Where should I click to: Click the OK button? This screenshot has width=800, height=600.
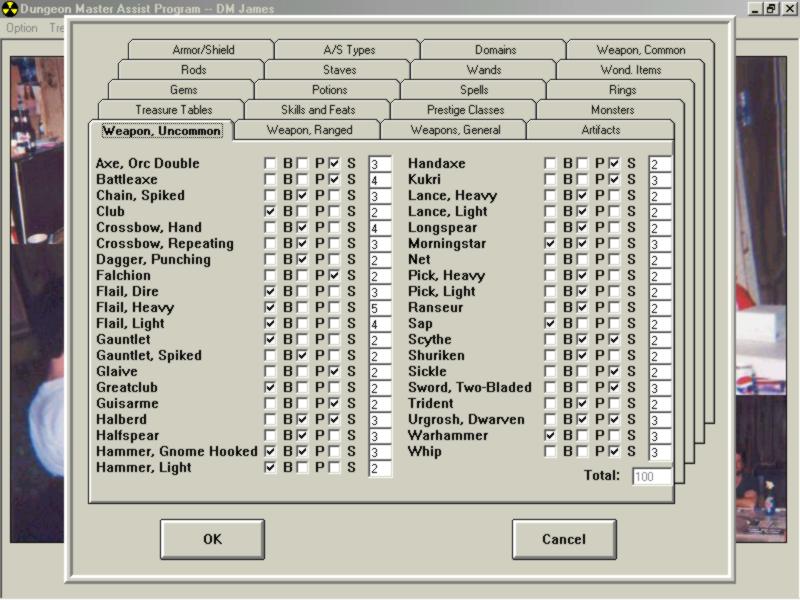(212, 539)
